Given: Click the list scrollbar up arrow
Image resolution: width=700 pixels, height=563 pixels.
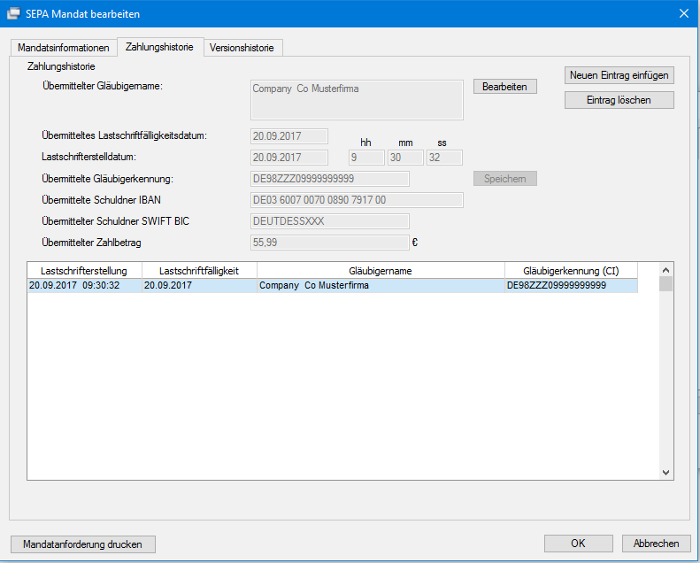Looking at the screenshot, I should click(666, 270).
